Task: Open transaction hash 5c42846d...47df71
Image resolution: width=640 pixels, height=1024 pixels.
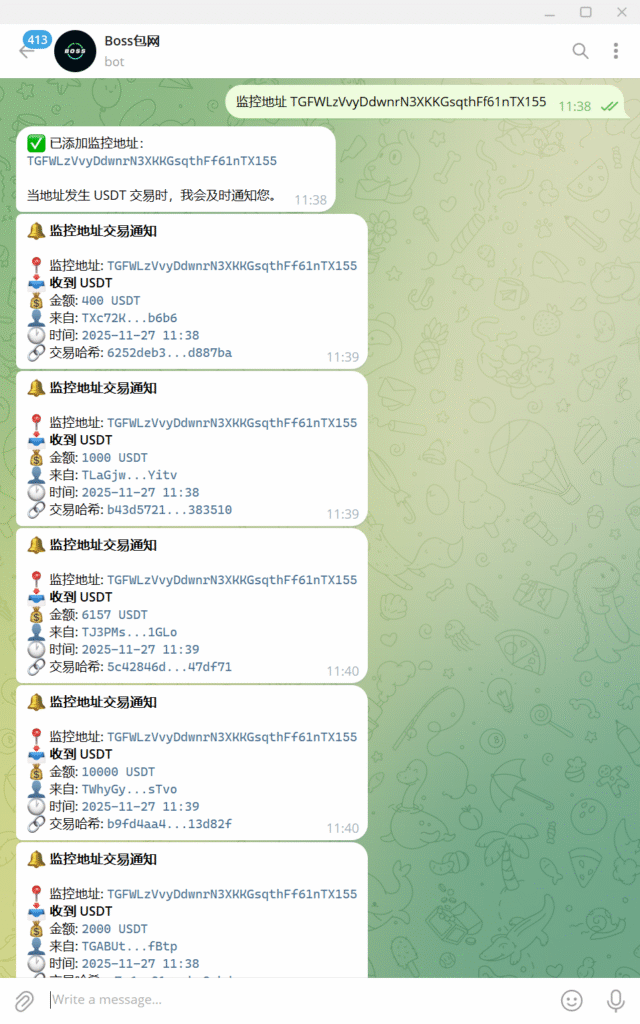Action: (169, 667)
